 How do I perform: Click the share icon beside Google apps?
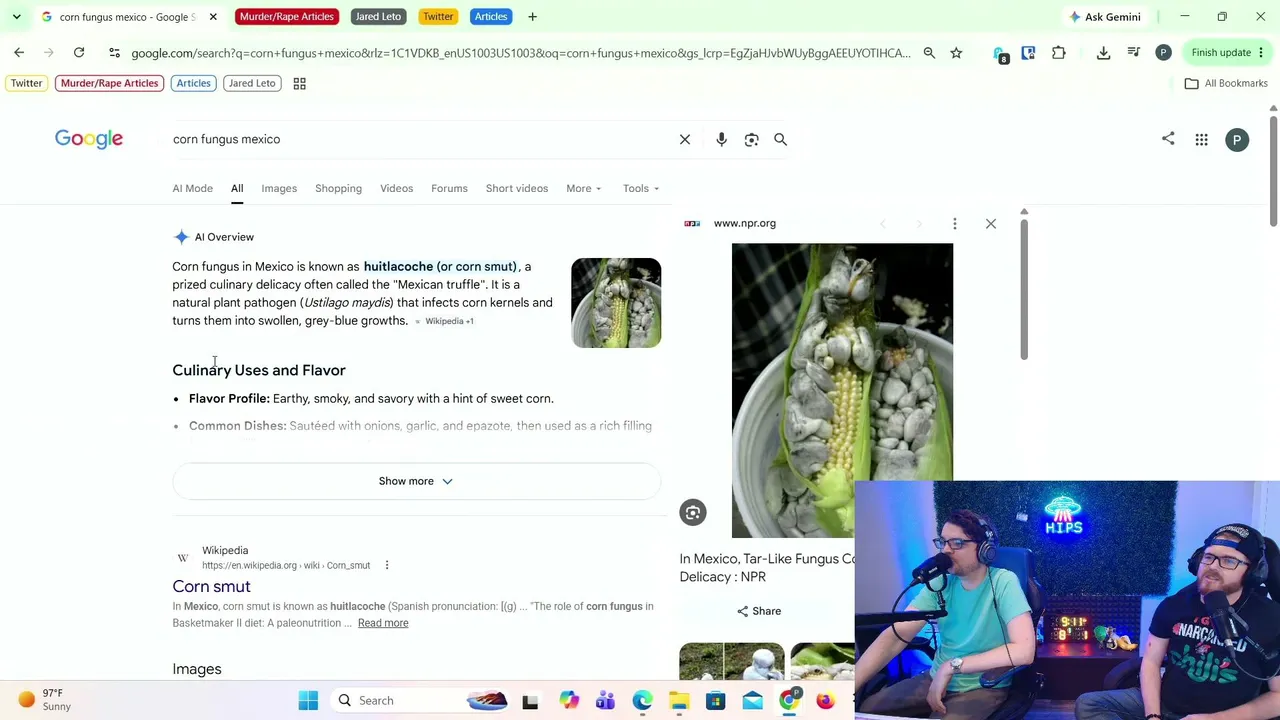tap(1168, 139)
